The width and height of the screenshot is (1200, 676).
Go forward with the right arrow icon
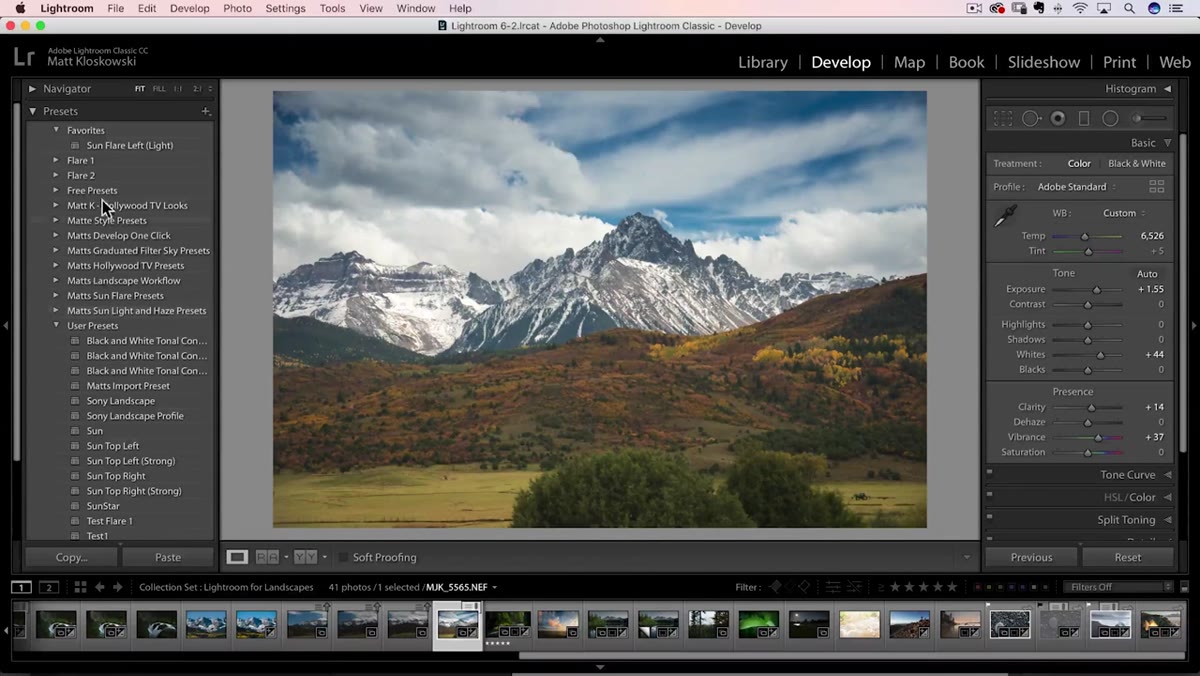[117, 587]
